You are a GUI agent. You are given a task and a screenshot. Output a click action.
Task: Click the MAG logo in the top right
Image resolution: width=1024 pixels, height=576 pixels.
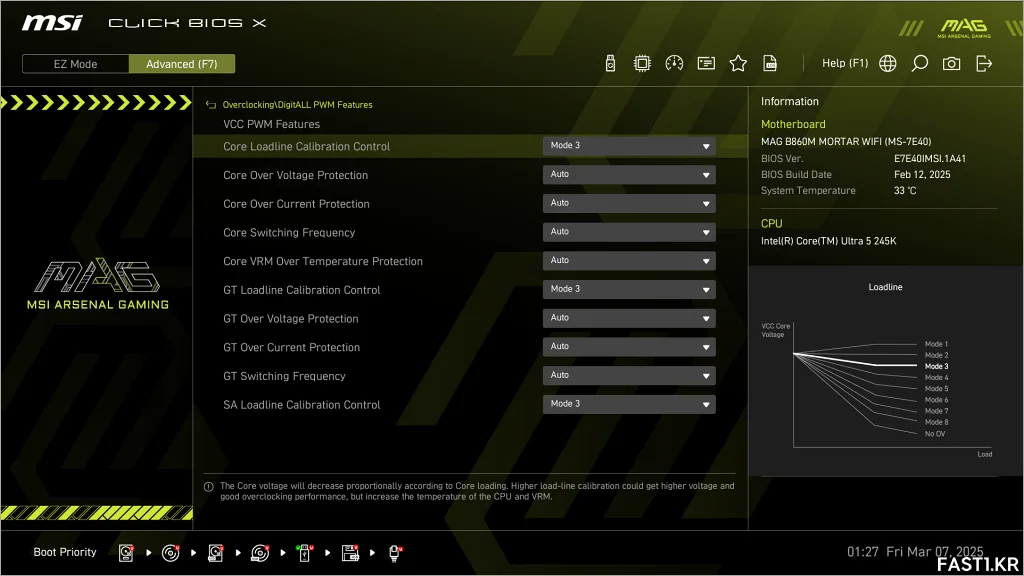coord(964,28)
